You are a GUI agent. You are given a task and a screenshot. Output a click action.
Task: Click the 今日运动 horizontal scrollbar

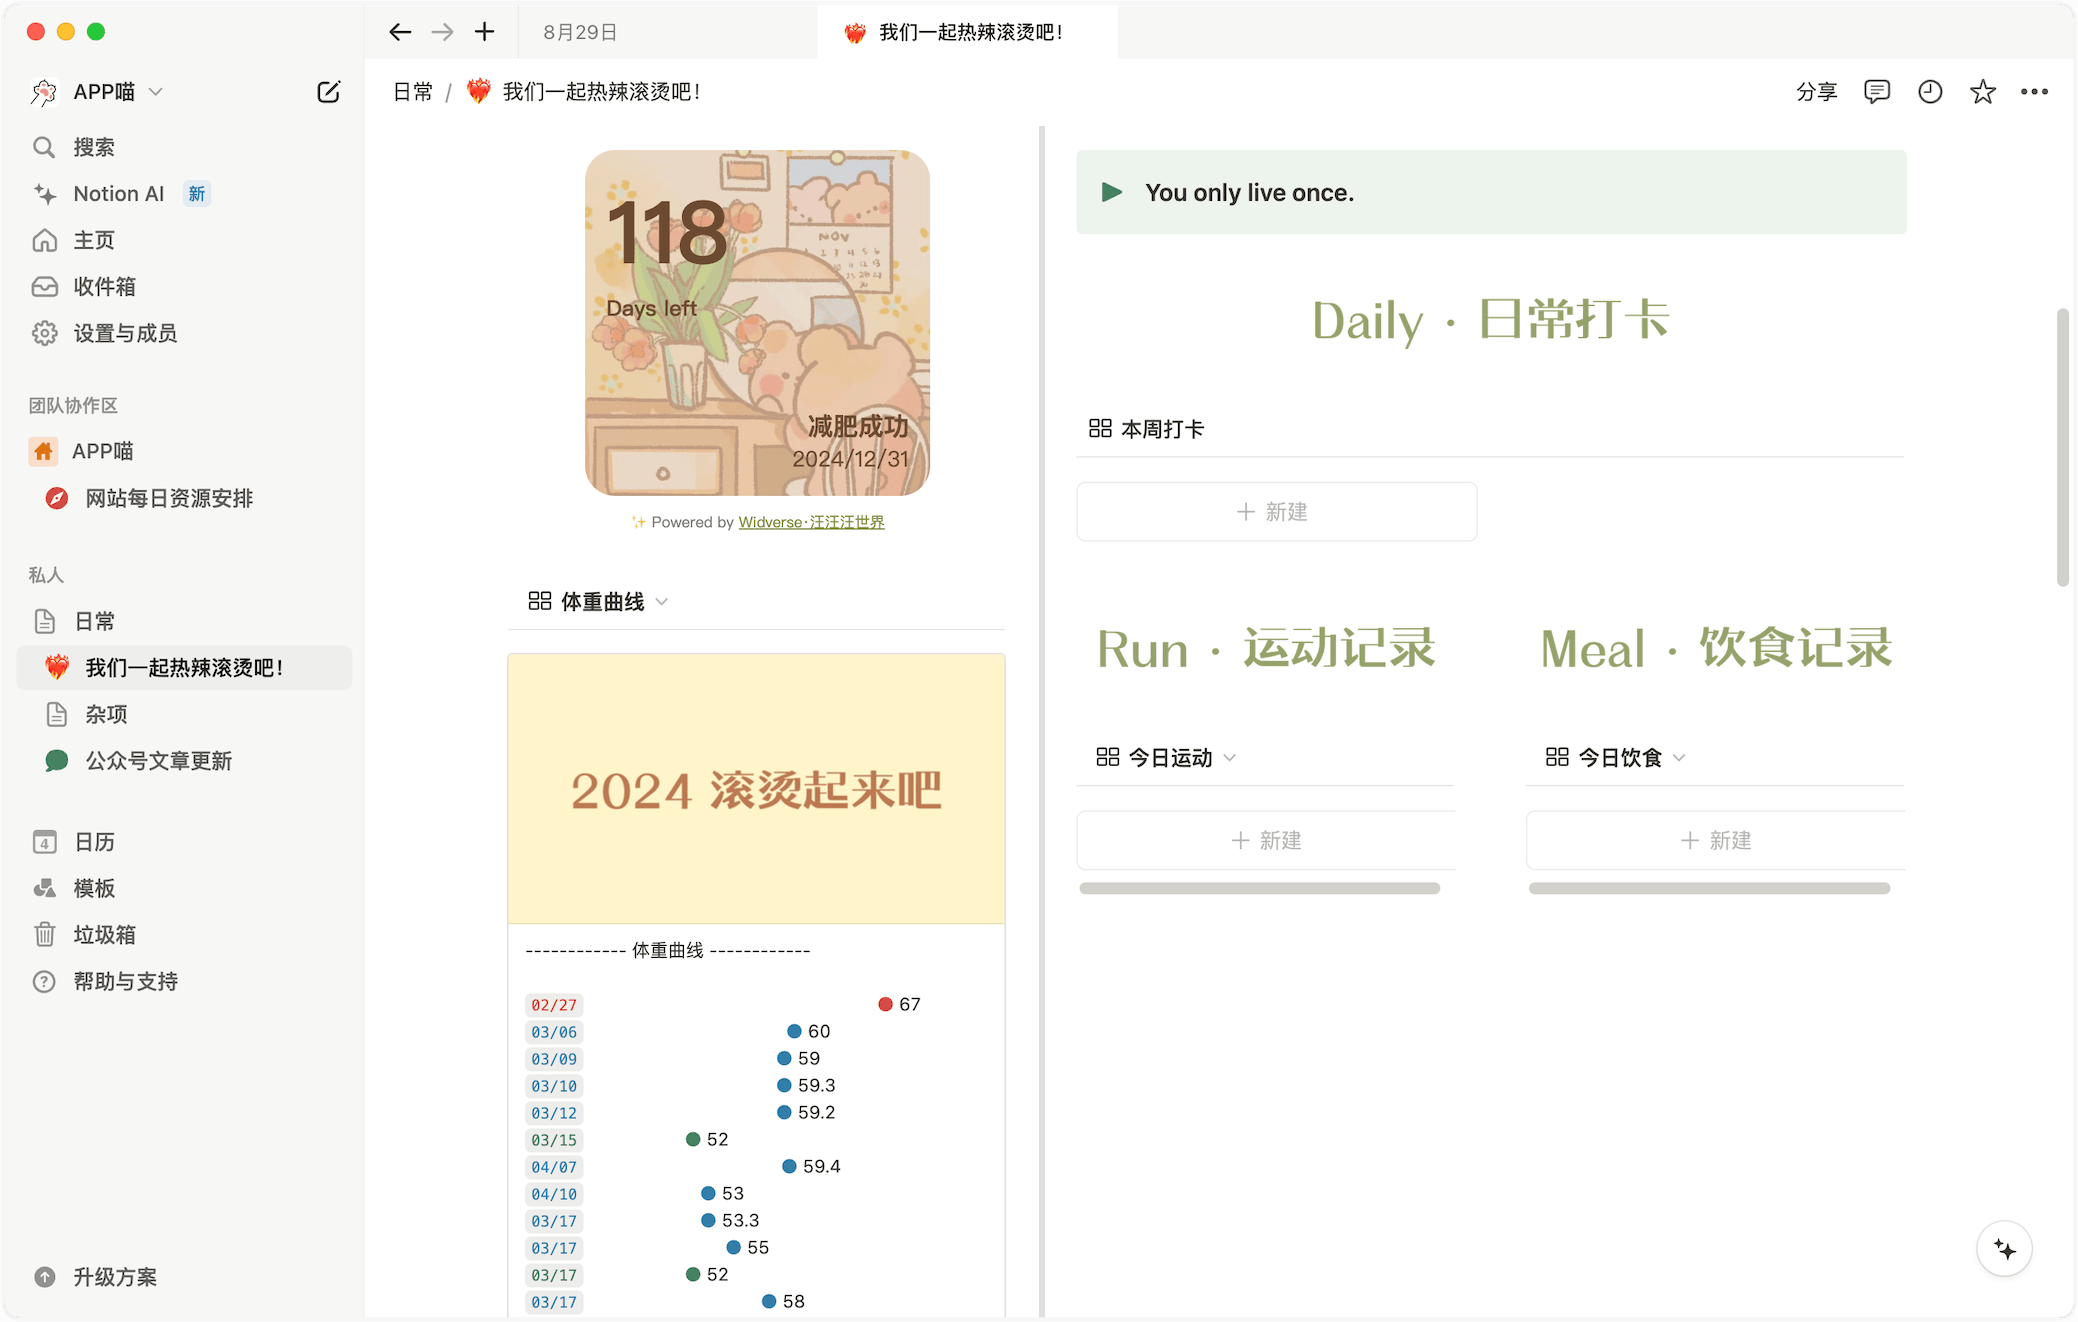tap(1259, 888)
